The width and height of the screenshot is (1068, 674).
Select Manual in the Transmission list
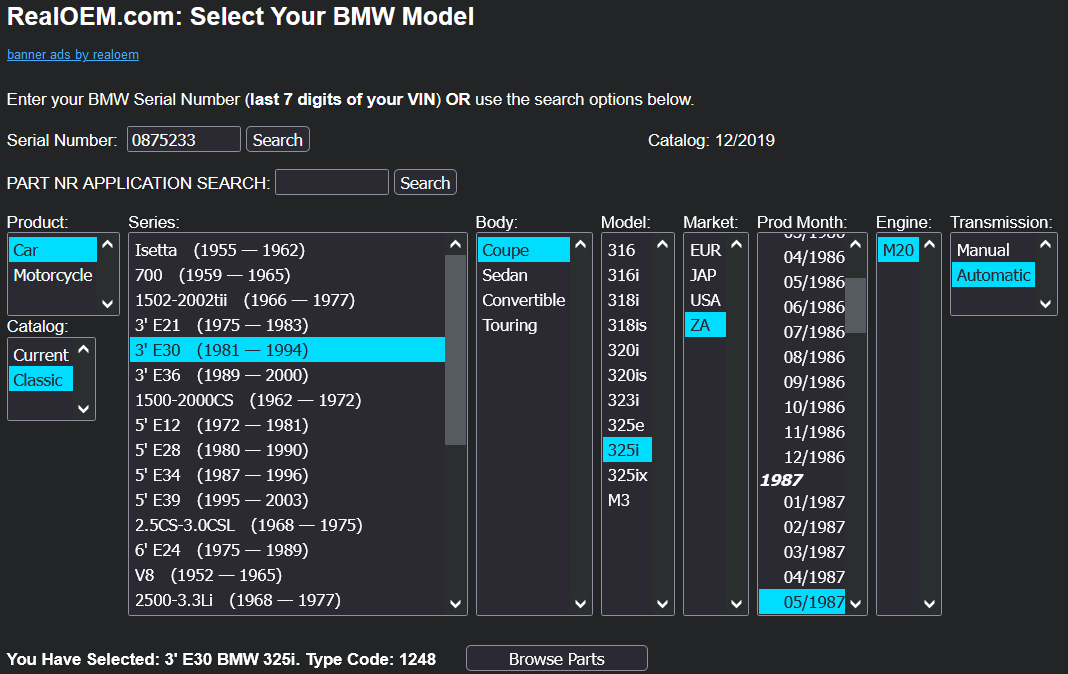tap(983, 250)
